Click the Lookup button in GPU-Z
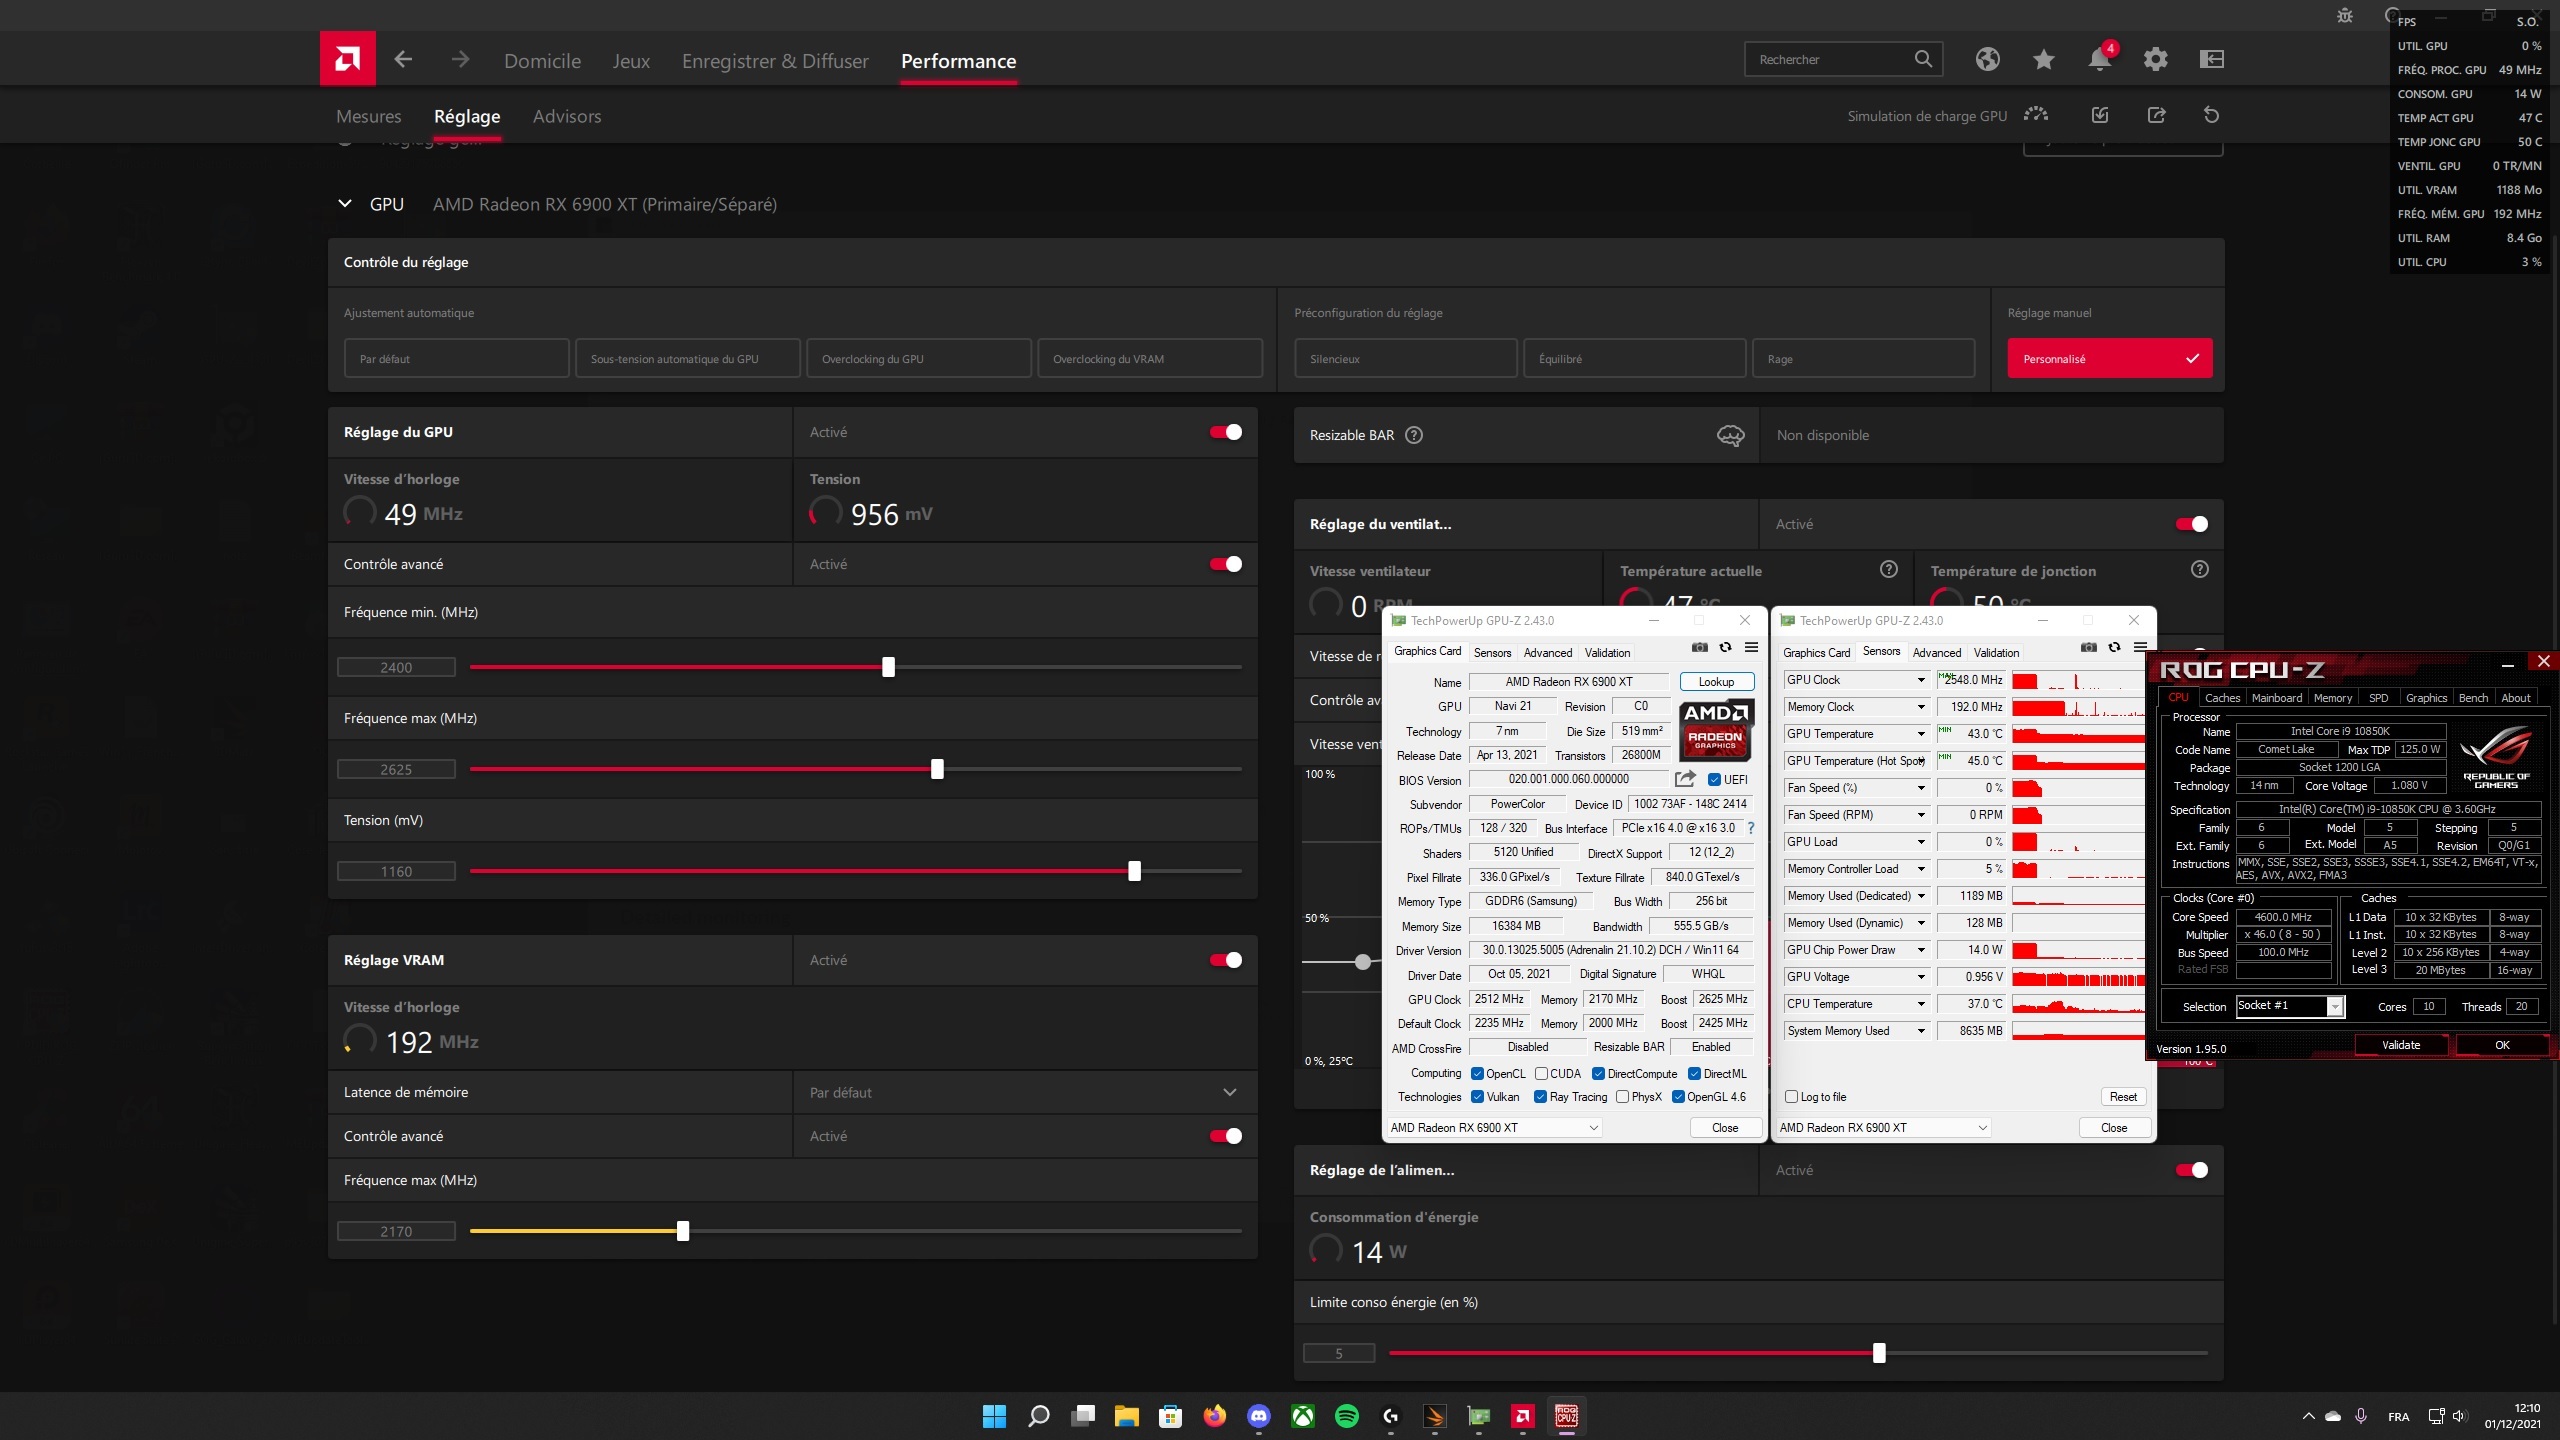This screenshot has width=2560, height=1440. tap(1716, 682)
